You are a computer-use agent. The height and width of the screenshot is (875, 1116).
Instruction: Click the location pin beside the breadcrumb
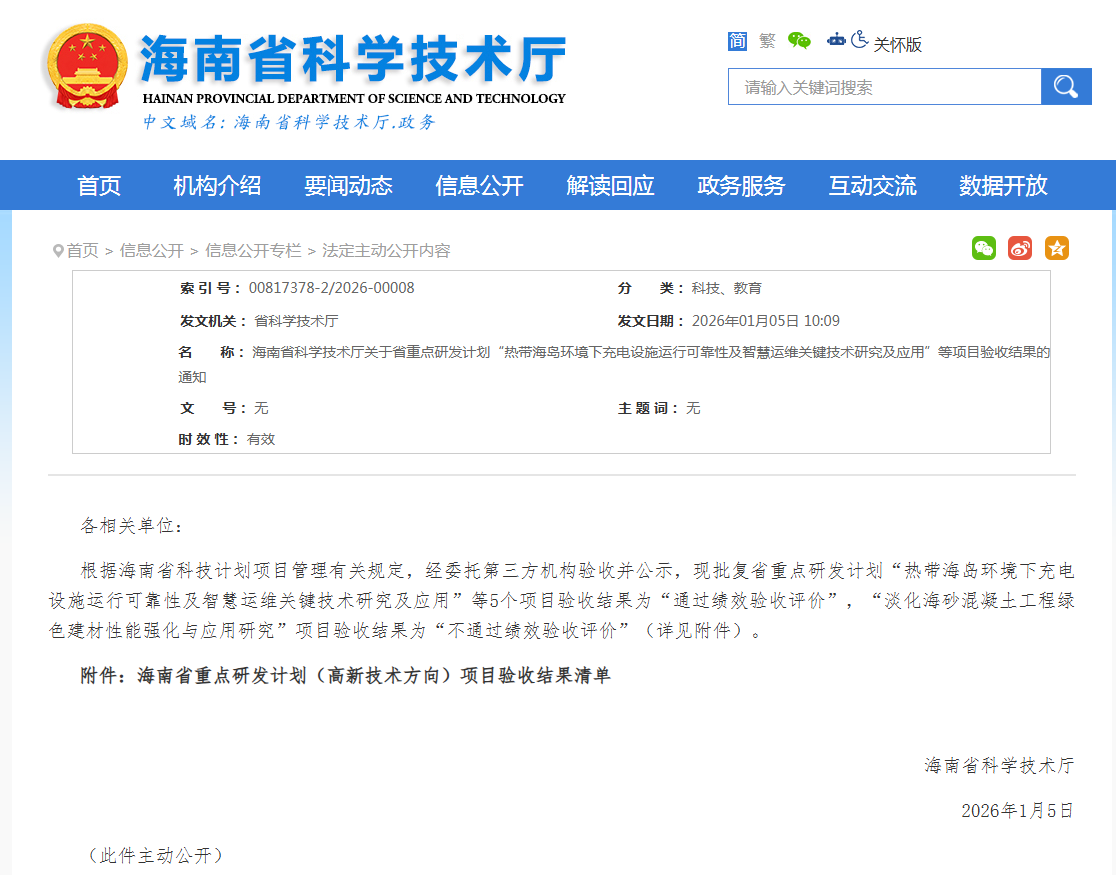(x=57, y=250)
